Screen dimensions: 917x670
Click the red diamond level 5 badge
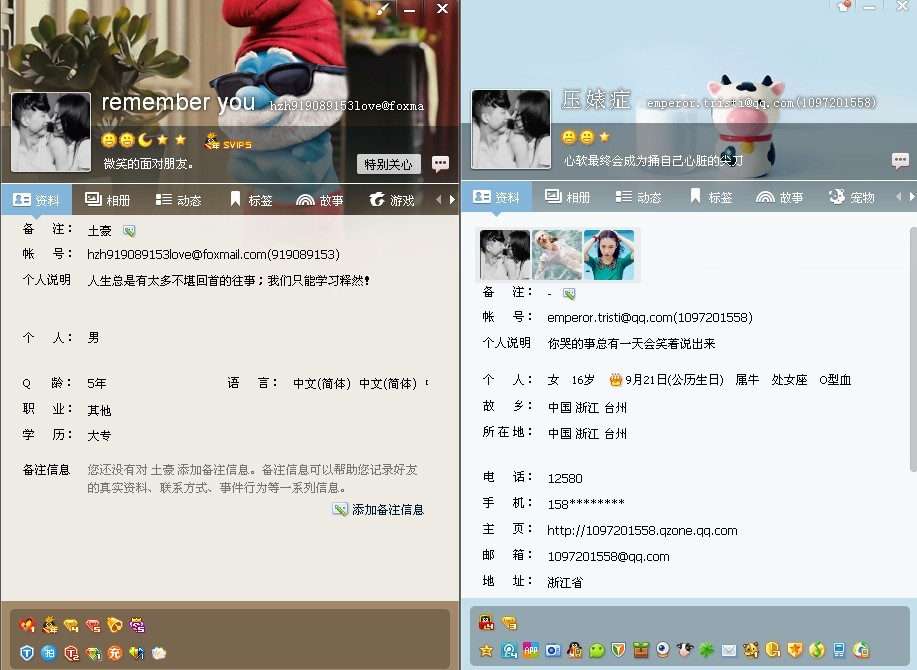[93, 625]
